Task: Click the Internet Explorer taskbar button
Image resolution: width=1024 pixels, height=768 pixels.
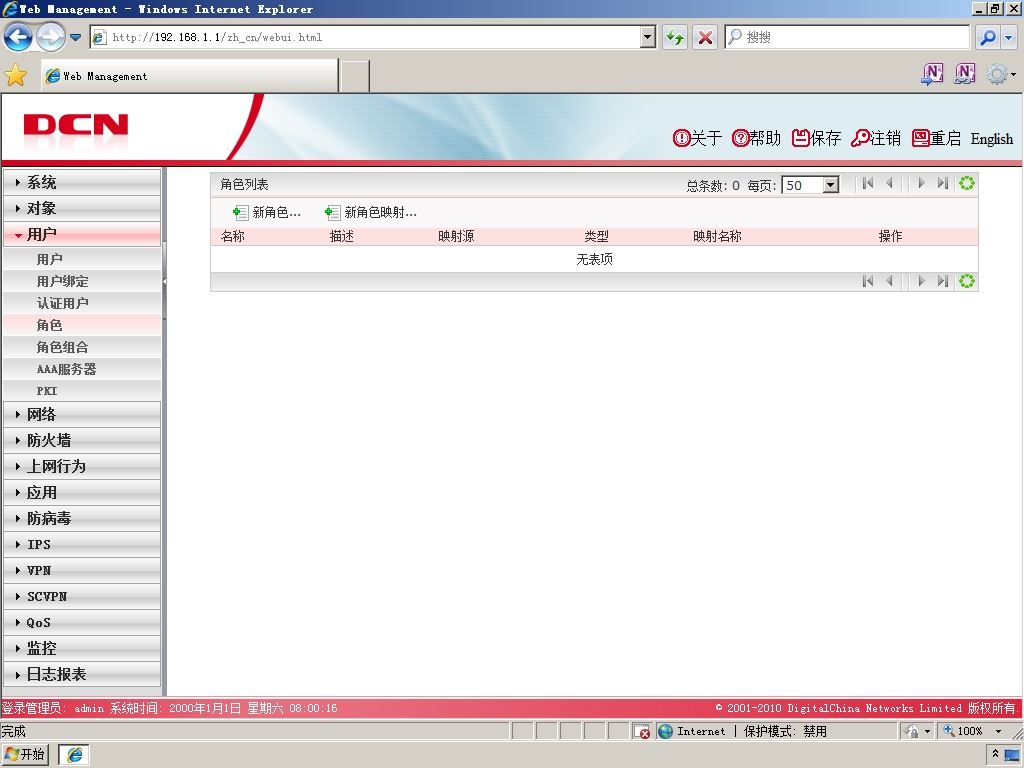Action: coord(74,755)
